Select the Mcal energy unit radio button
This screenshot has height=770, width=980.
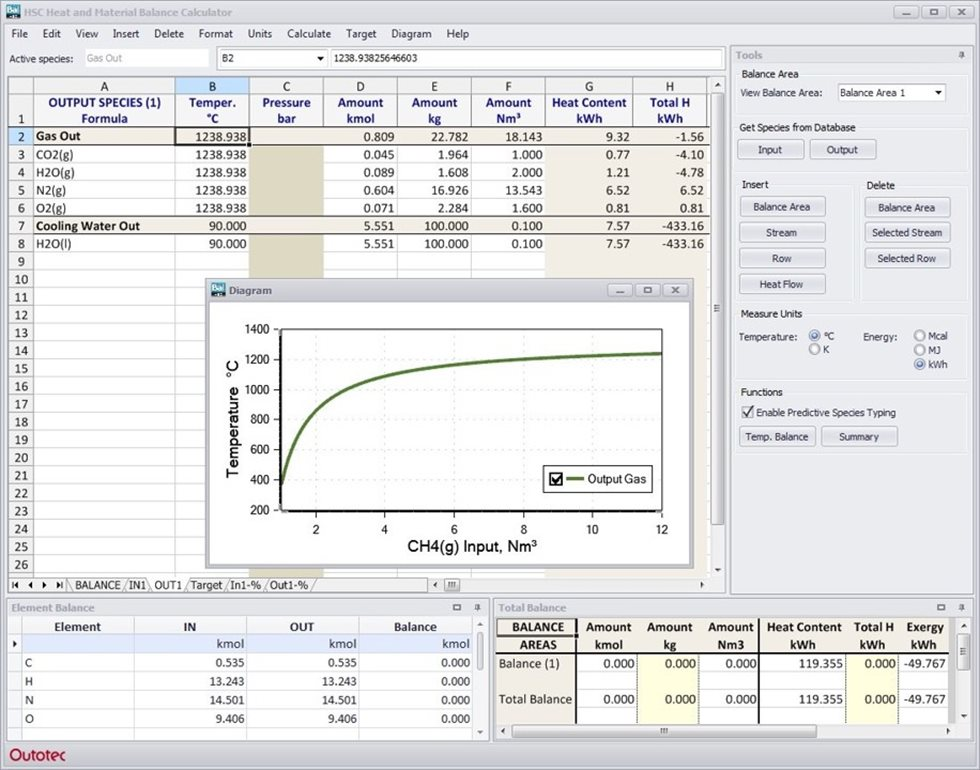click(917, 335)
